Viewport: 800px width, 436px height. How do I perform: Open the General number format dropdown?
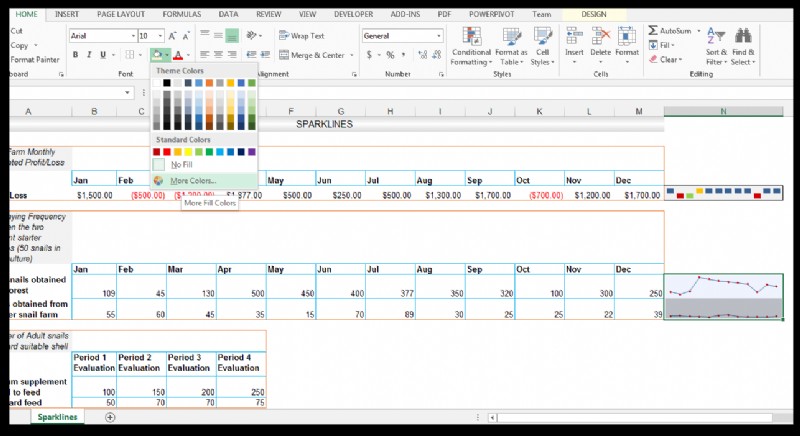(438, 36)
